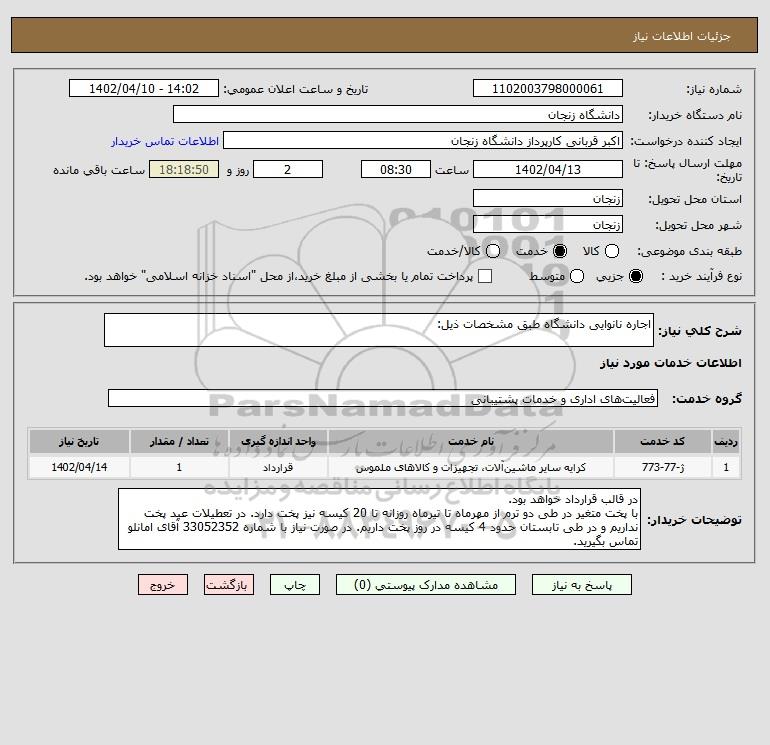Select the کالا/خدمت radio button
The width and height of the screenshot is (770, 745).
493,251
